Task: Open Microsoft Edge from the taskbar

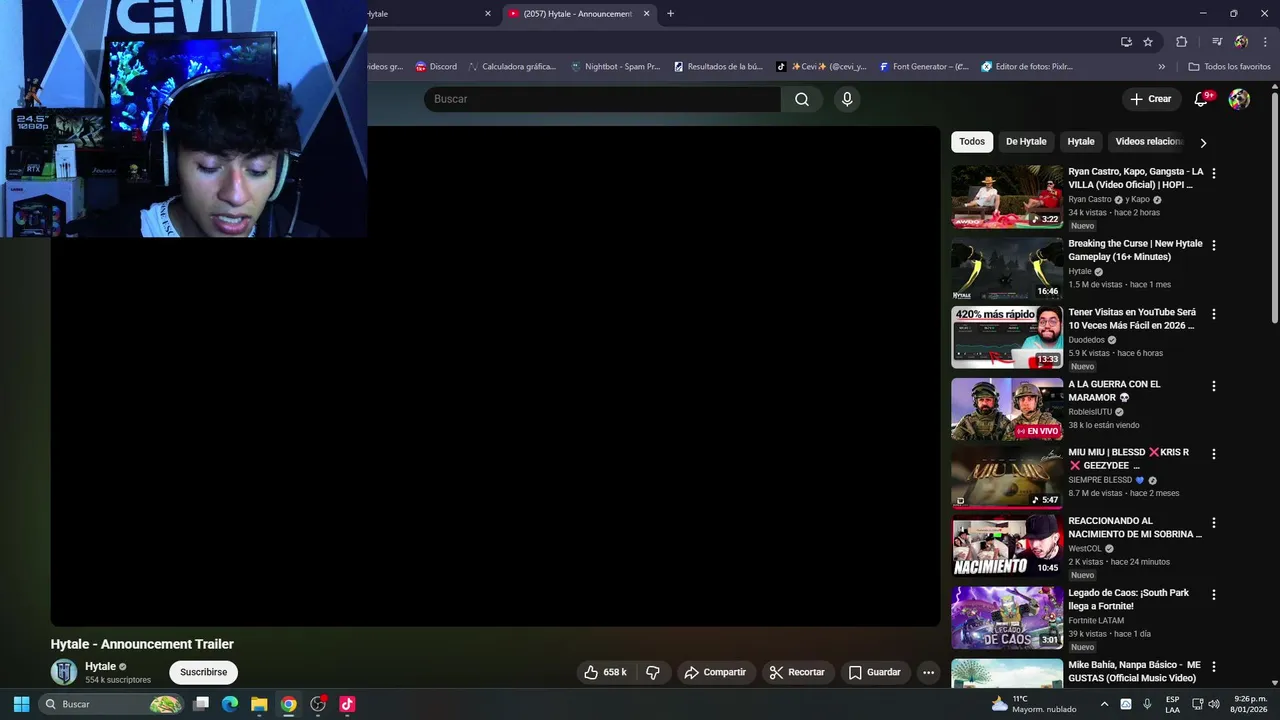Action: (x=230, y=704)
